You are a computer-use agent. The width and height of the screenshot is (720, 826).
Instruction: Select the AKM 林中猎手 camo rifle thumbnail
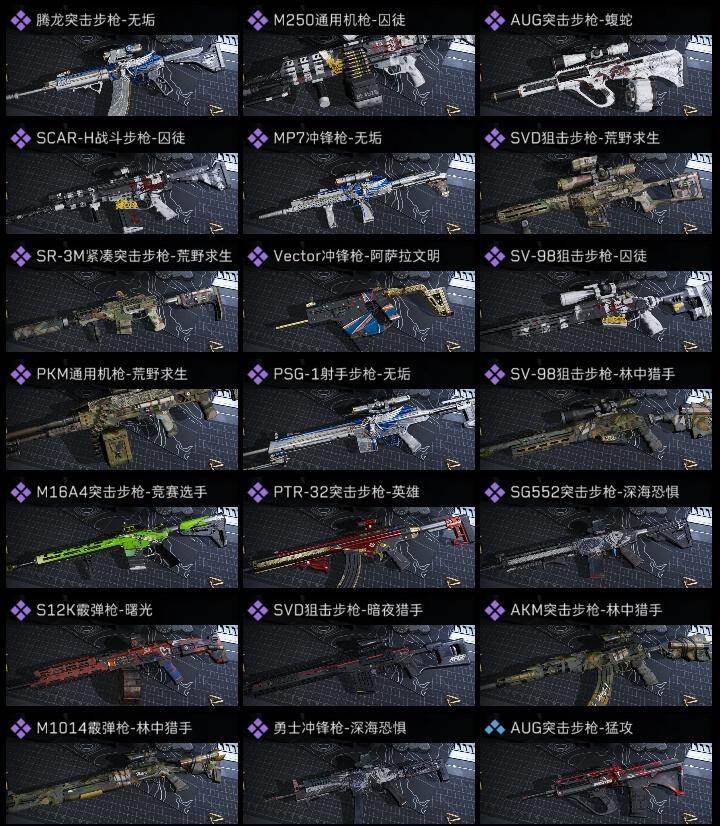[596, 665]
